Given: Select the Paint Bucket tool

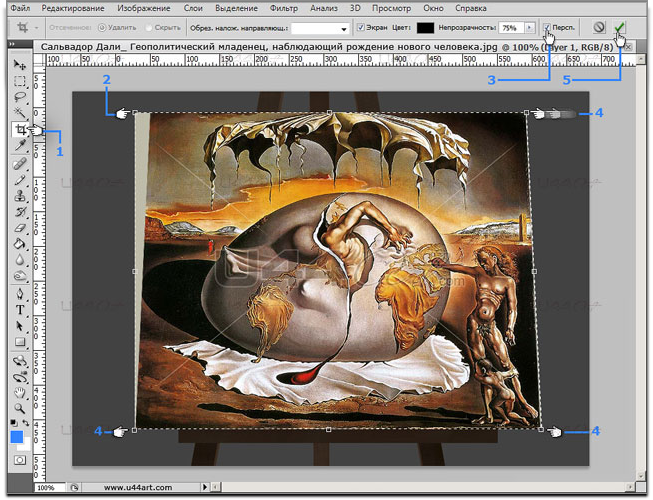Looking at the screenshot, I should (20, 244).
